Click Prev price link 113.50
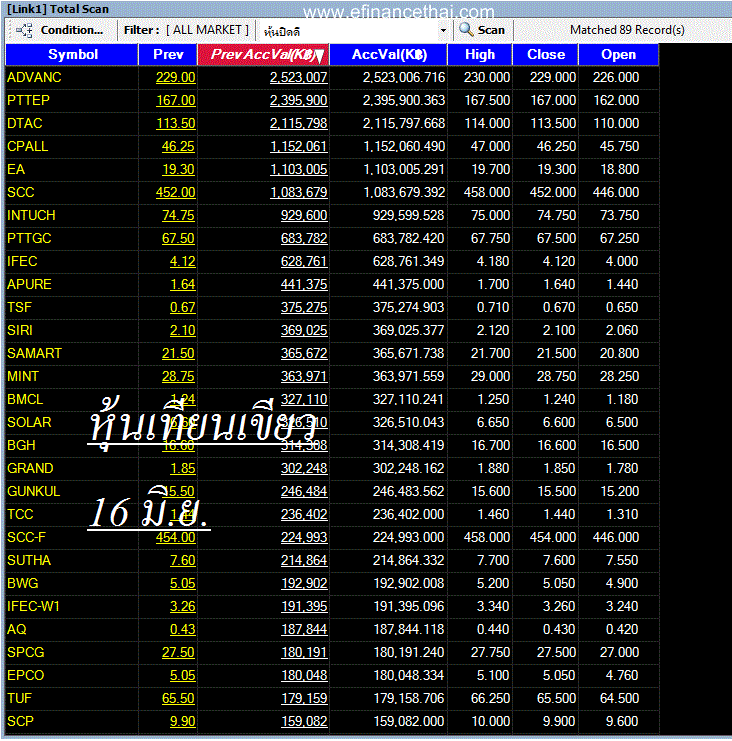 click(x=175, y=123)
